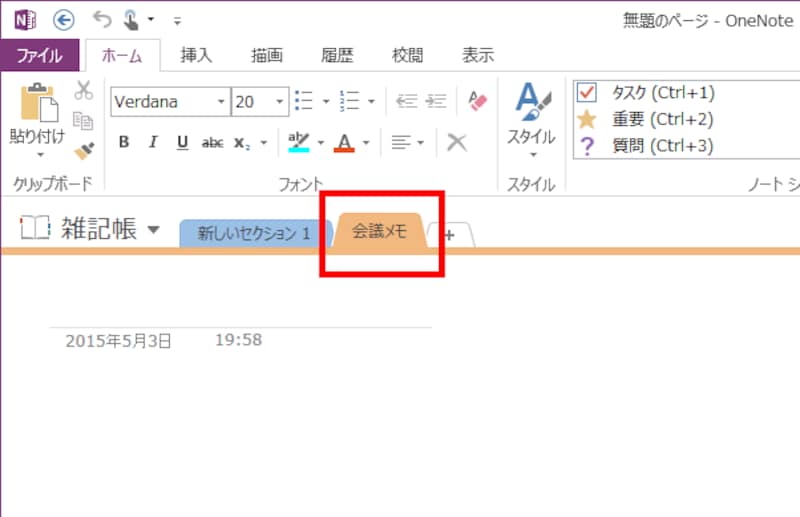This screenshot has width=800, height=517.
Task: Toggle subscript formatting
Action: 242,143
